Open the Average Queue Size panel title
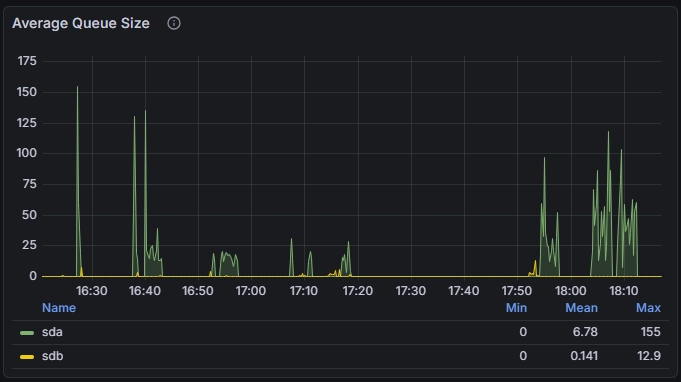The image size is (681, 382). (81, 23)
